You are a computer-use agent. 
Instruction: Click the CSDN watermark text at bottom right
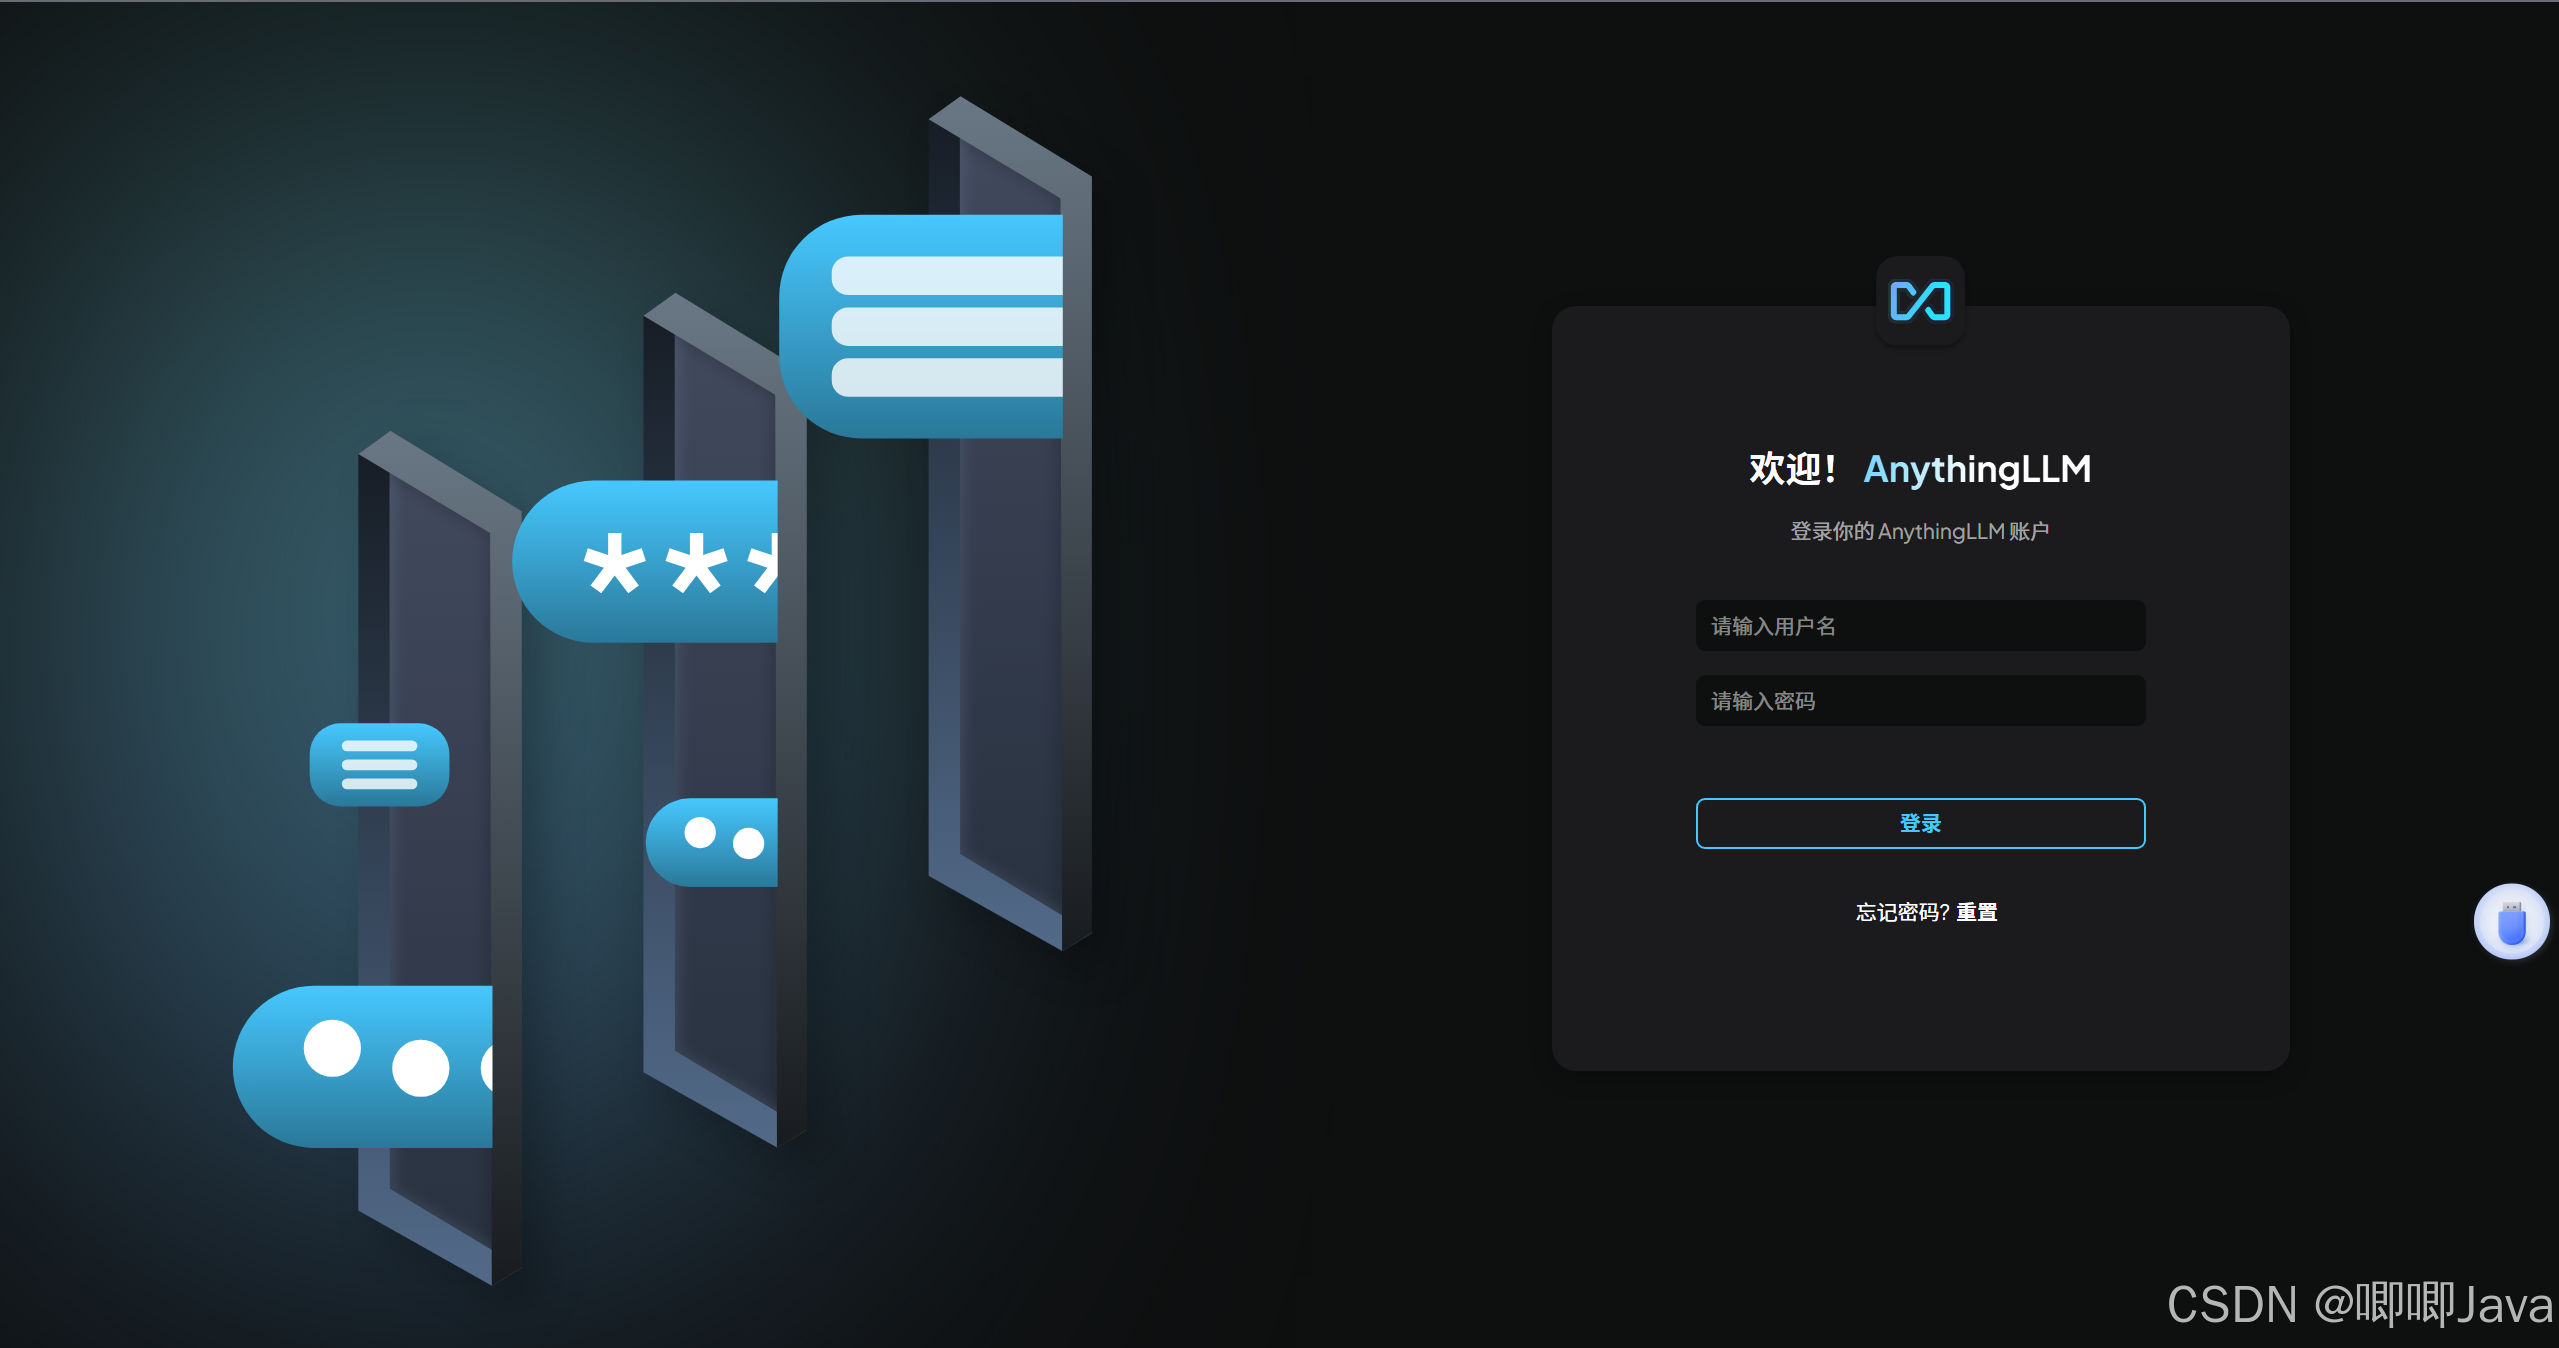[2358, 1304]
